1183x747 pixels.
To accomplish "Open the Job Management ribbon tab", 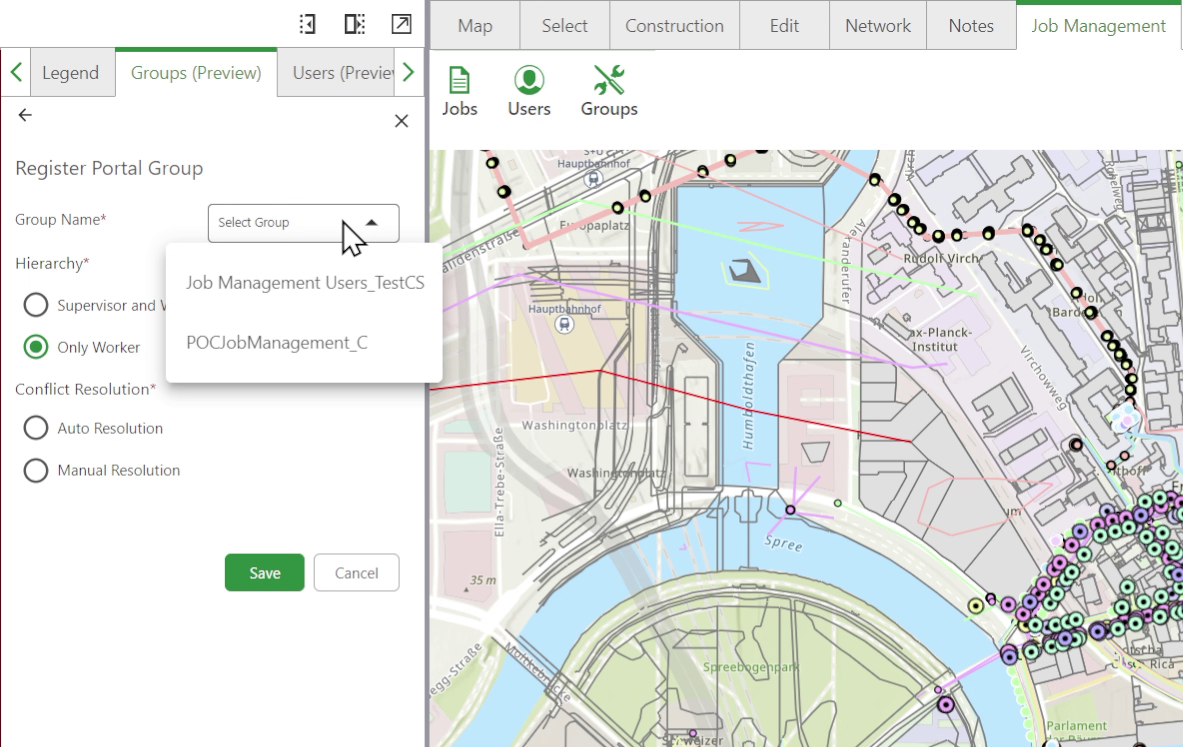I will [1098, 26].
